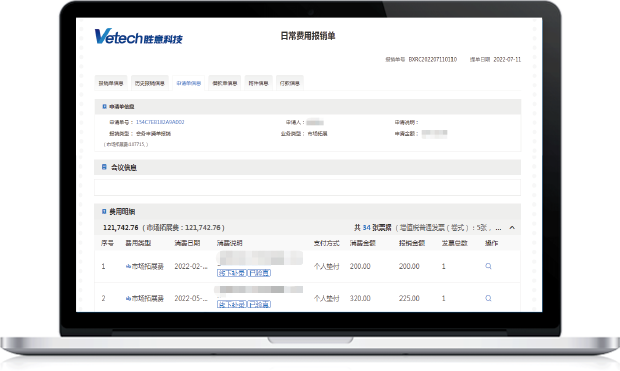Screen dimensions: 620x371
Task: Go to the 附件信息 tab
Action: (x=258, y=83)
